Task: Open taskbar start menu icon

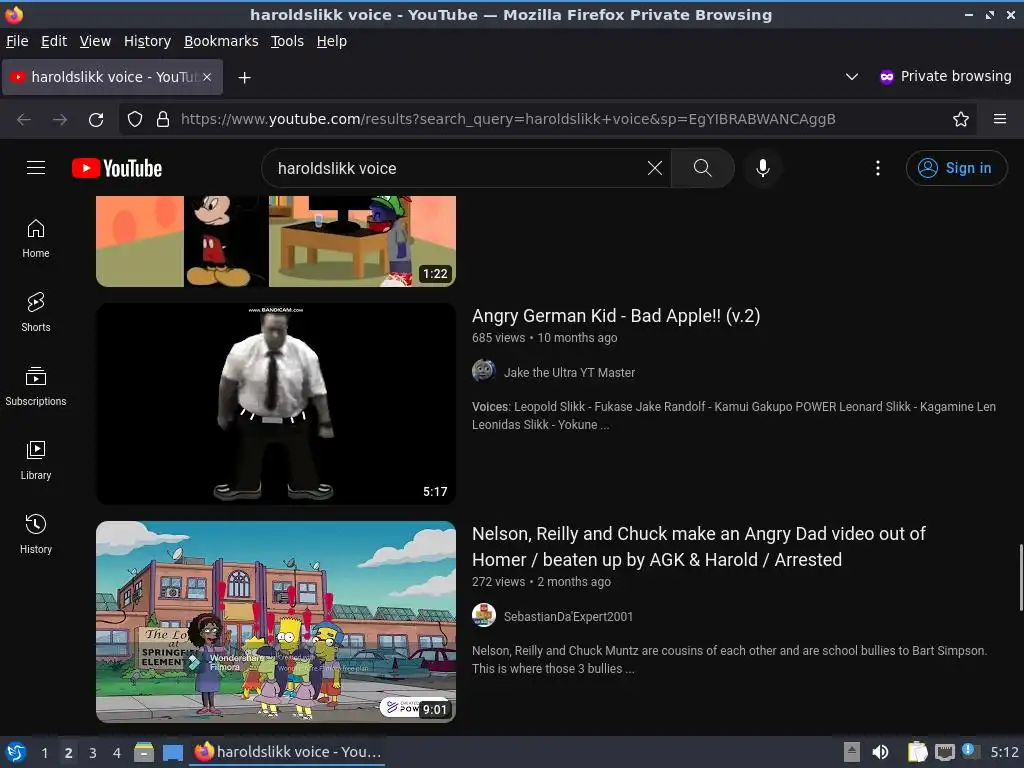Action: coord(16,752)
